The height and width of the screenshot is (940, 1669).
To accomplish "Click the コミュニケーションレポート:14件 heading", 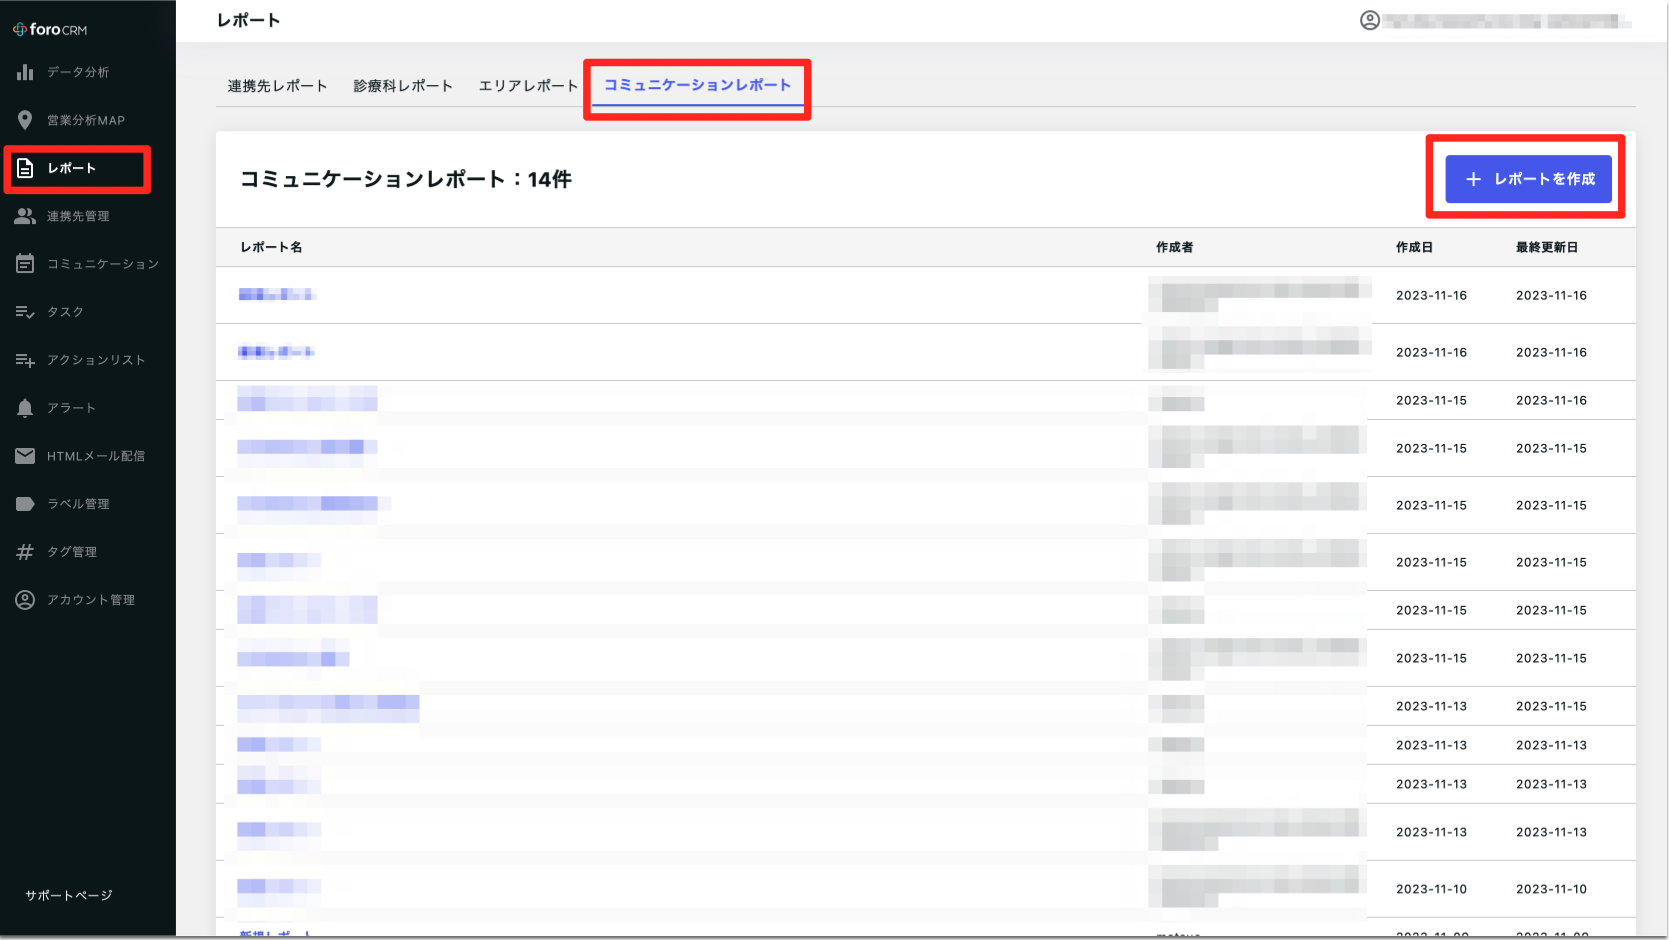I will [x=406, y=179].
